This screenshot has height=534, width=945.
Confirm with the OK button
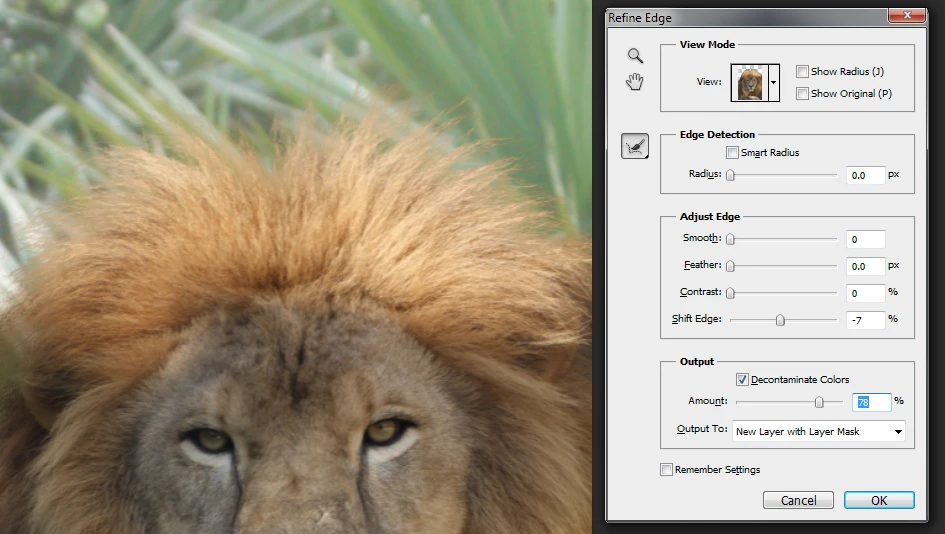tap(879, 500)
